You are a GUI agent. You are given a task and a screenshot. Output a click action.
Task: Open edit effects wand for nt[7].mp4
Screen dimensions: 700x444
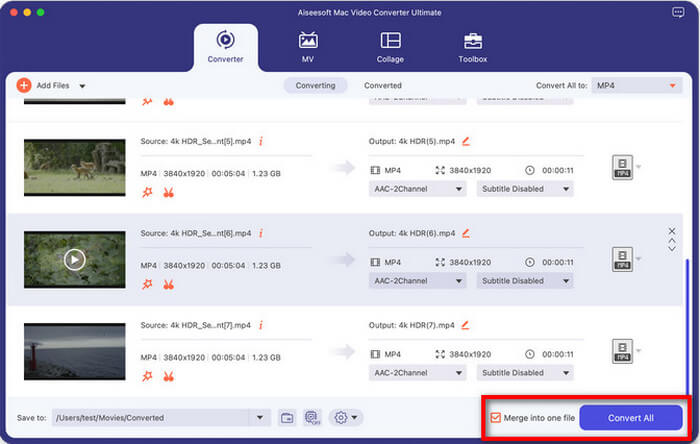147,376
